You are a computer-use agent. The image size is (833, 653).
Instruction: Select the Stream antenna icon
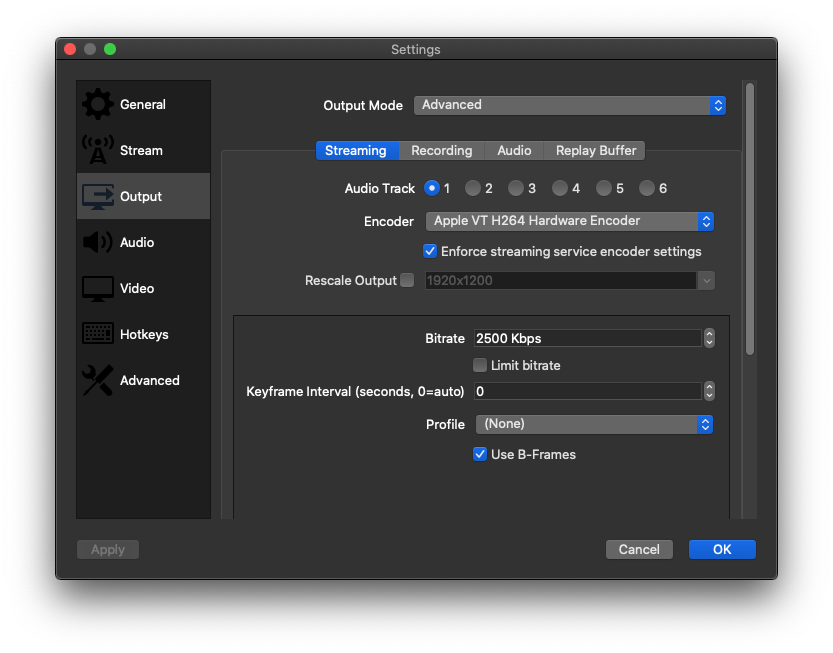click(98, 150)
